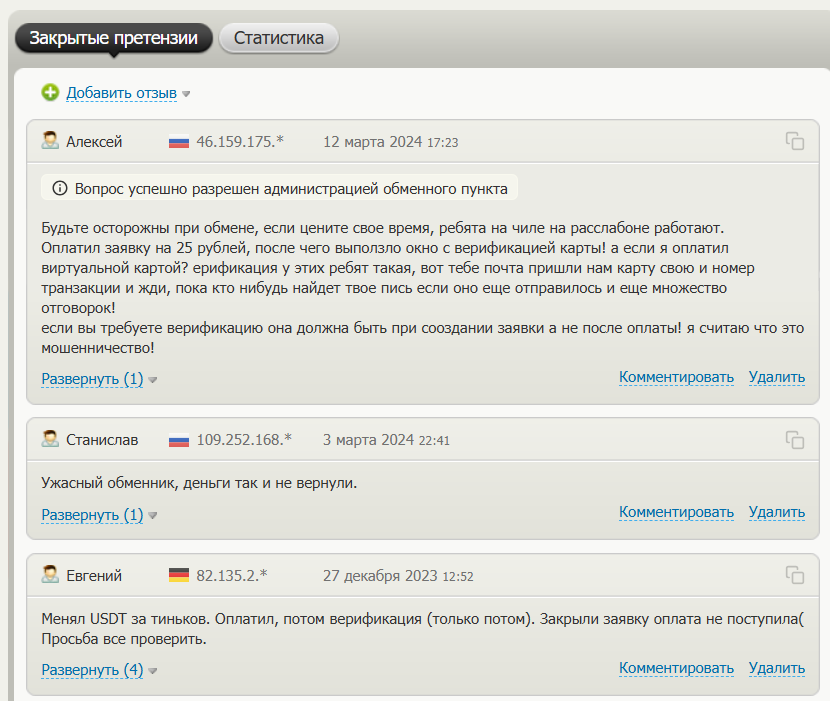
Task: Click the date 27 декабря 2023 12:52
Action: [398, 576]
